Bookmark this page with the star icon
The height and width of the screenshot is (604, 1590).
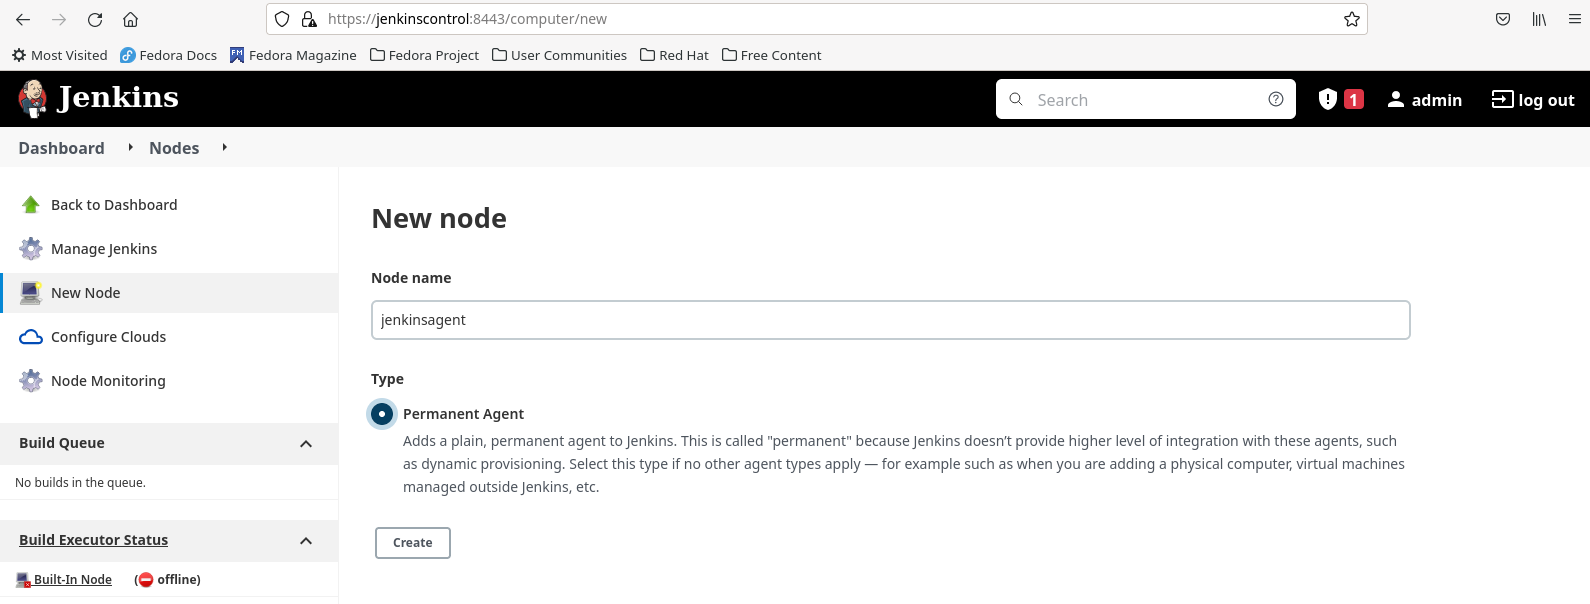click(x=1352, y=19)
